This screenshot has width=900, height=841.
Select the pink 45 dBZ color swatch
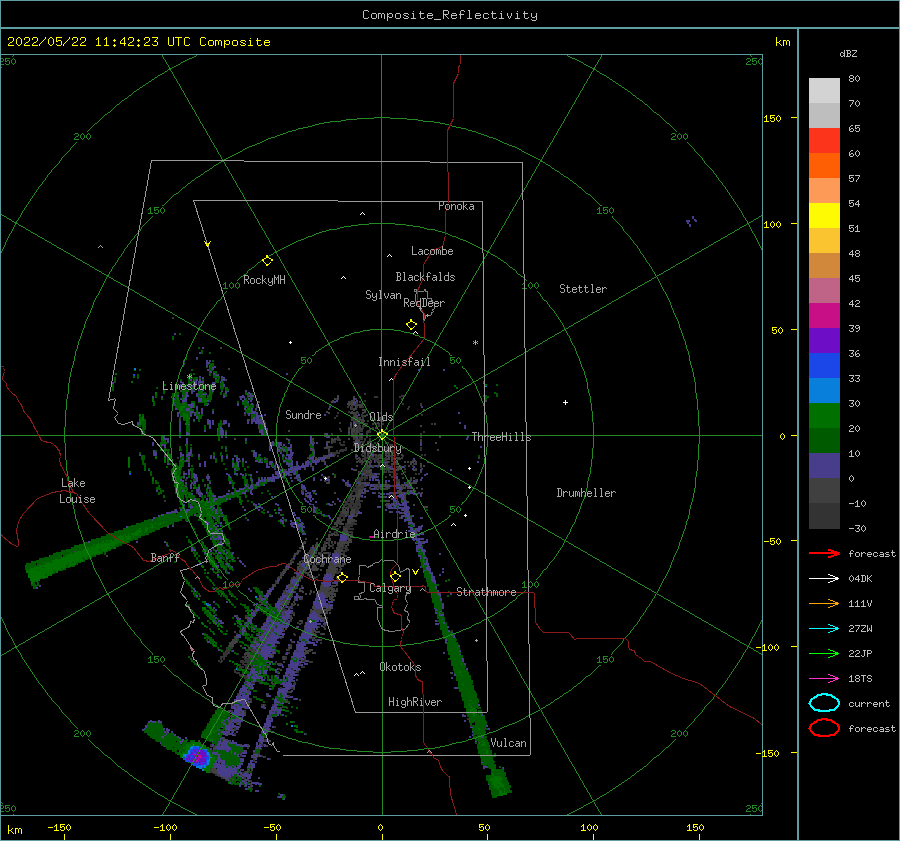(824, 290)
